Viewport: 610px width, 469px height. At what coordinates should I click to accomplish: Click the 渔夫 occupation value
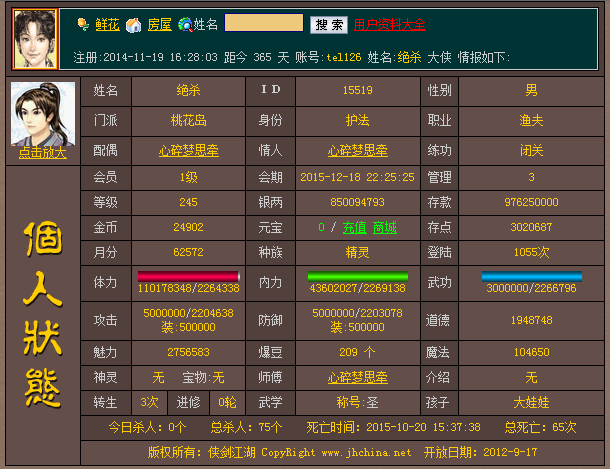click(x=531, y=121)
